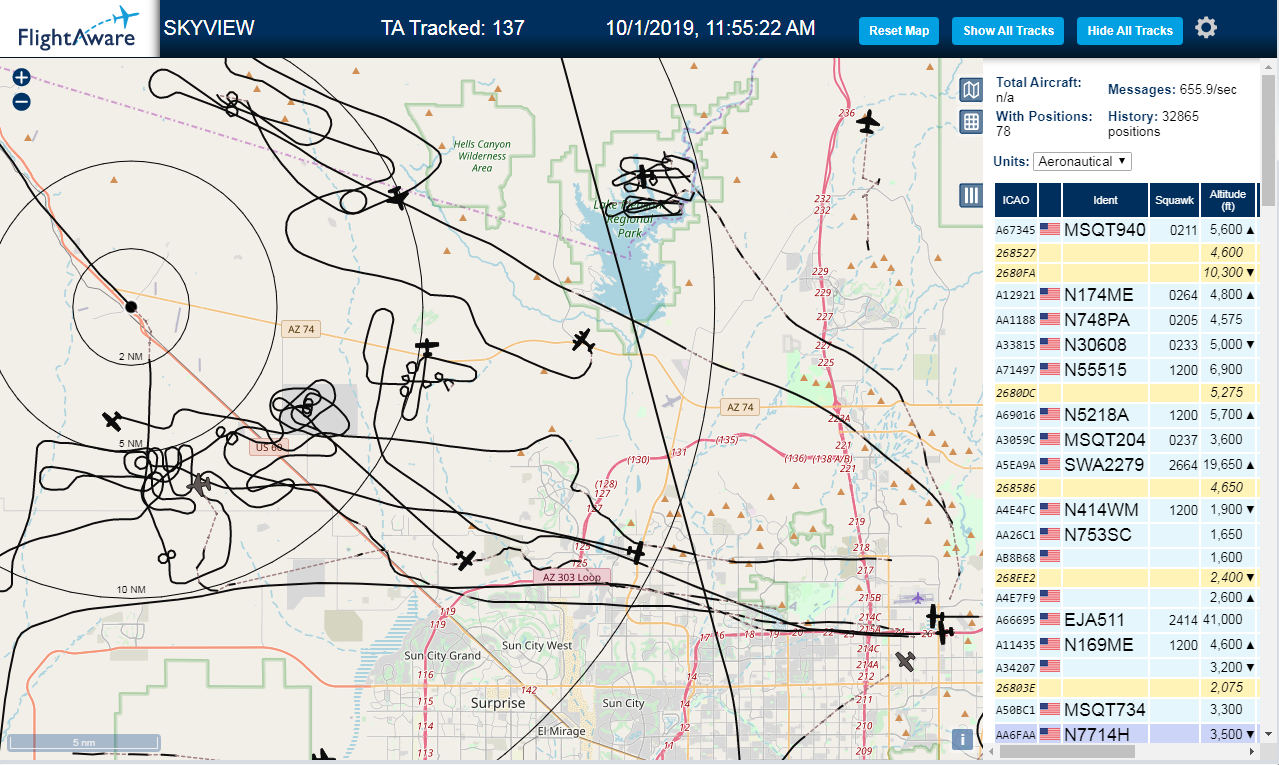Select the MSQT734 aircraft row

(1125, 710)
